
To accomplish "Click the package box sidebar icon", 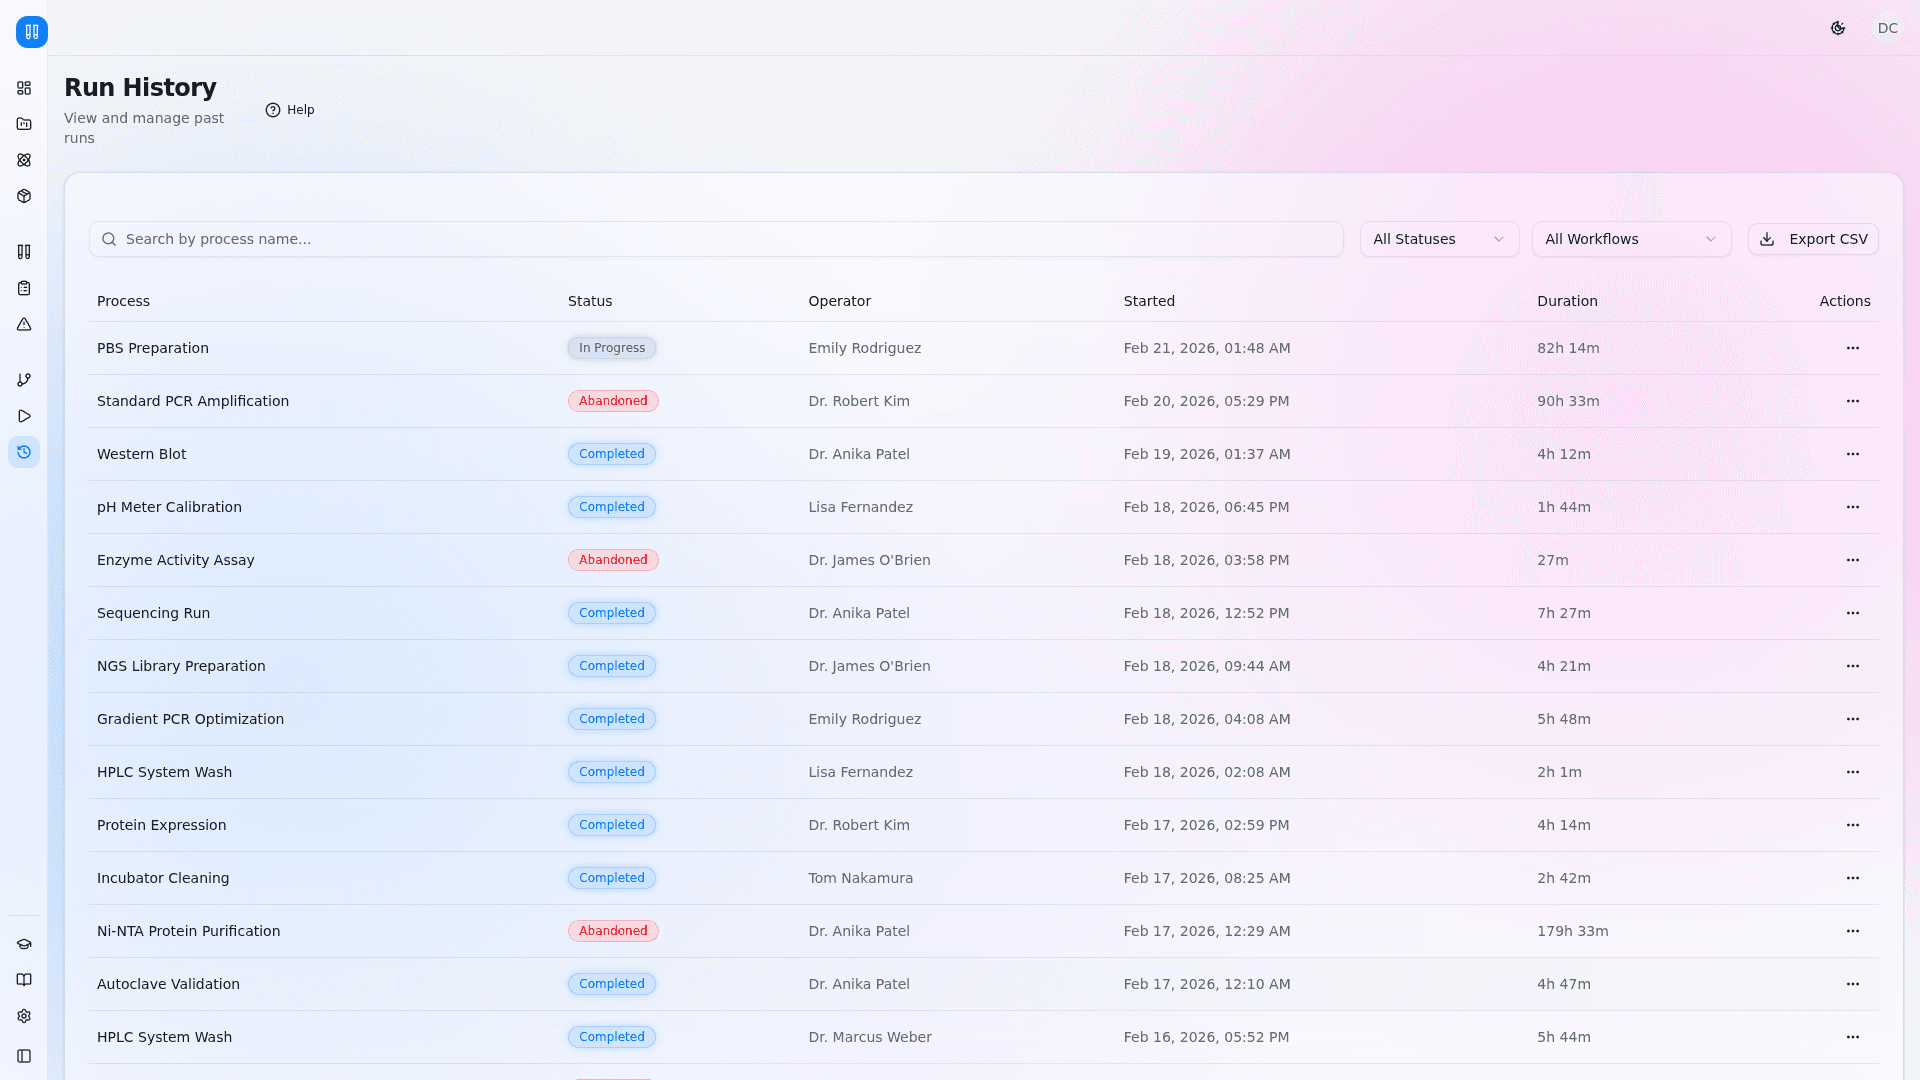I will [x=24, y=196].
